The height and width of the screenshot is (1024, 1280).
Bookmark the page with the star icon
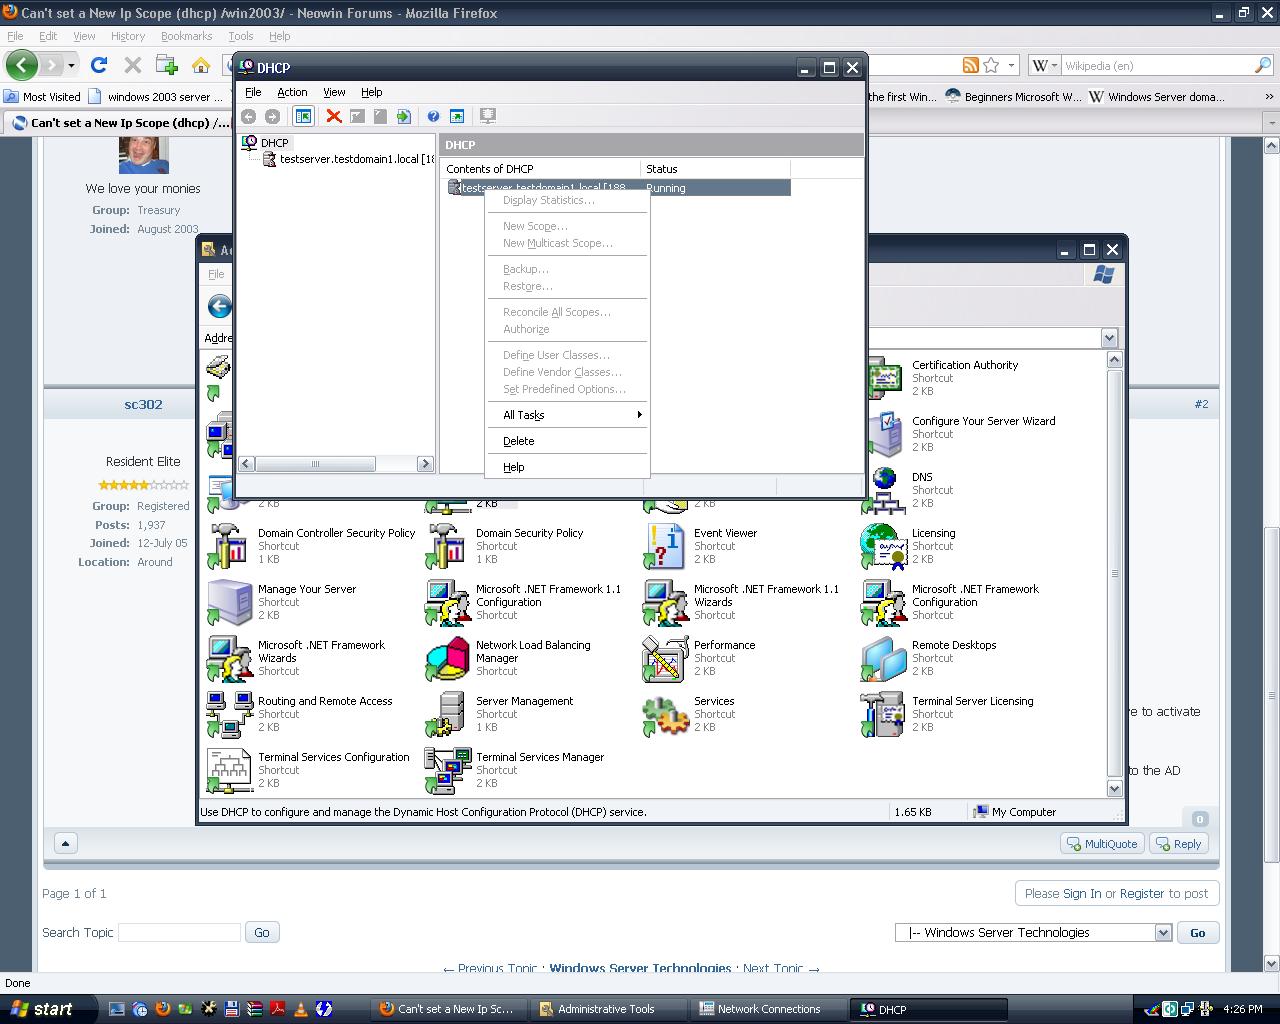tap(991, 65)
